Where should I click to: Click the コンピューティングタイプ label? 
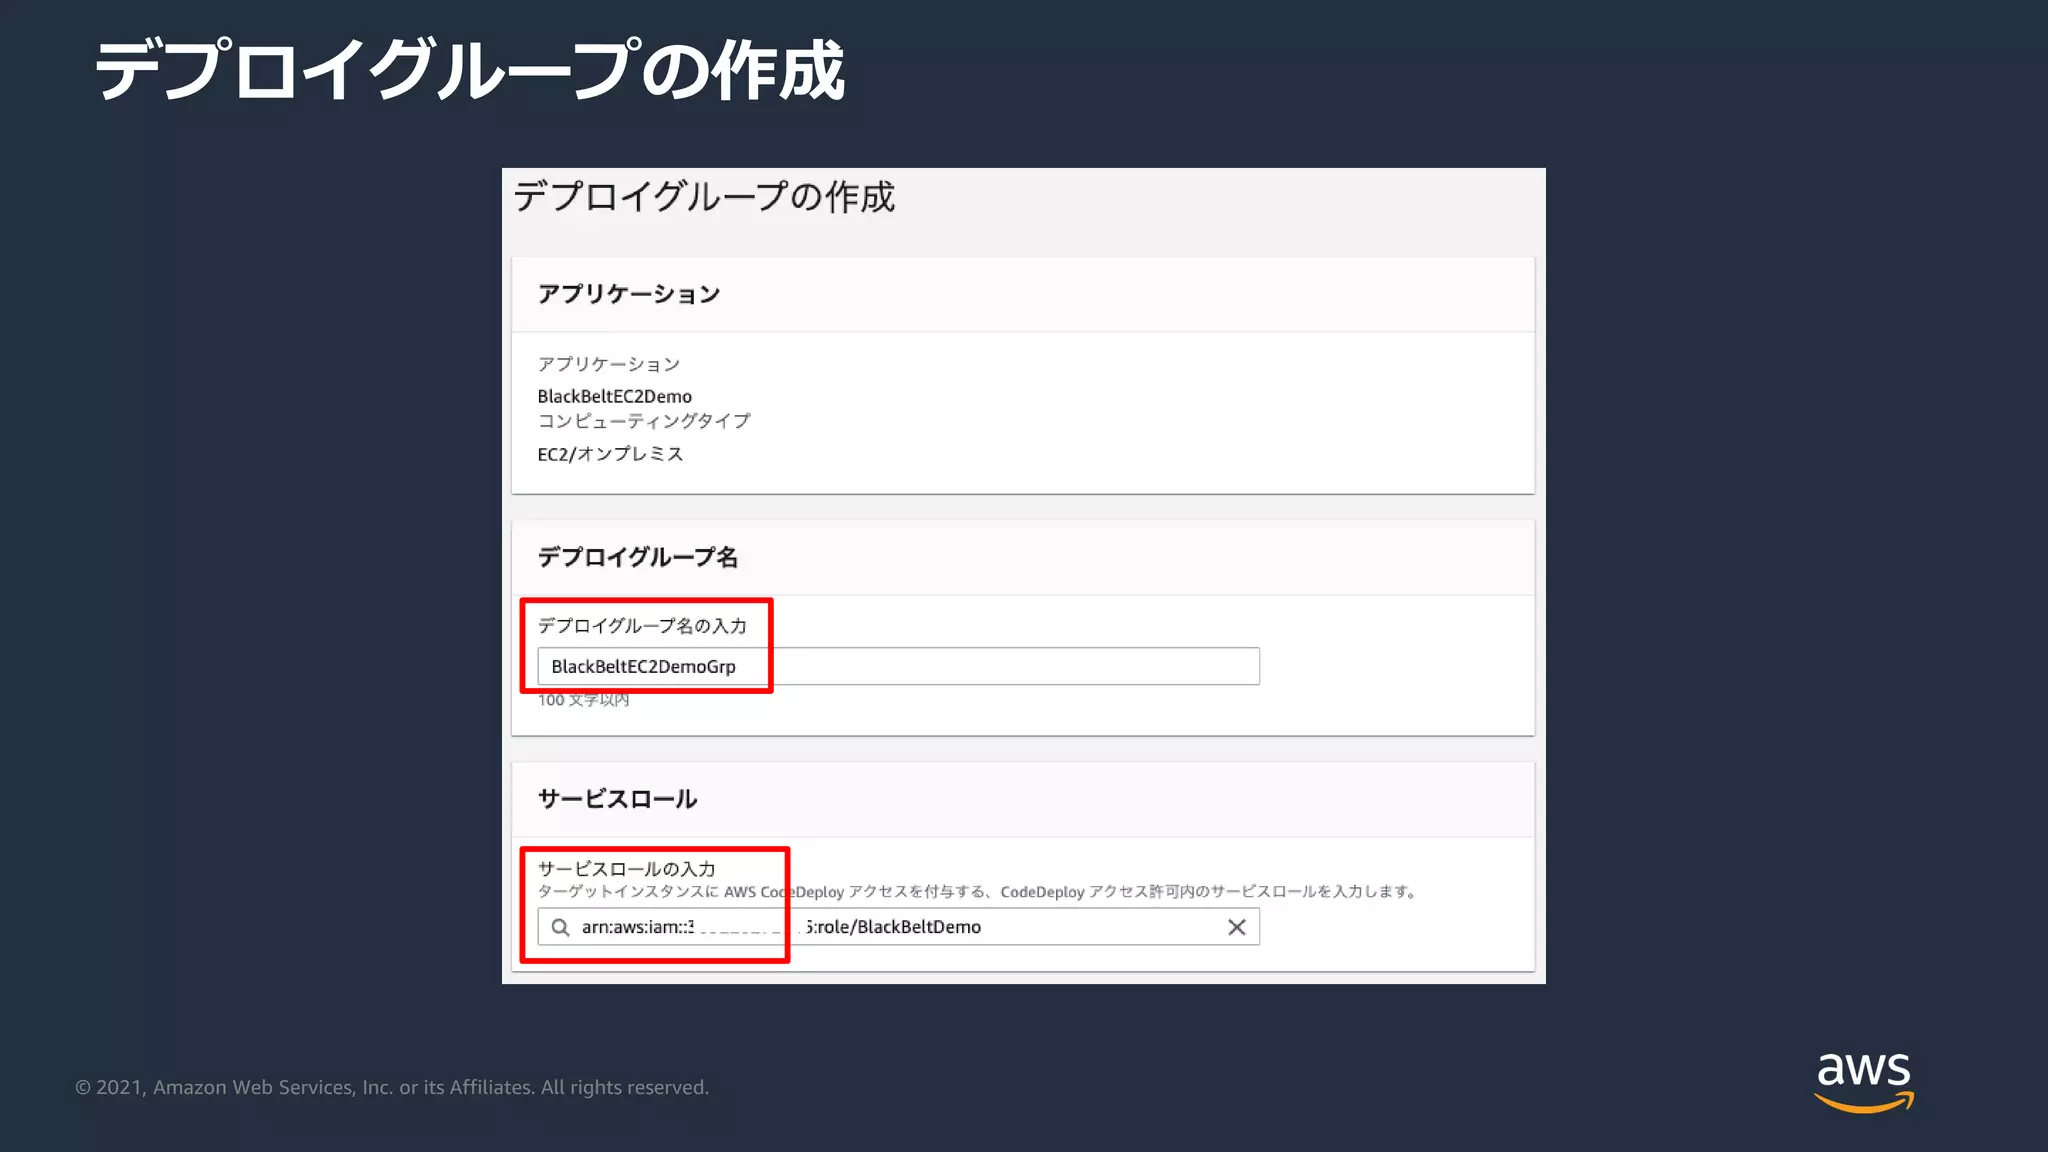pos(644,421)
